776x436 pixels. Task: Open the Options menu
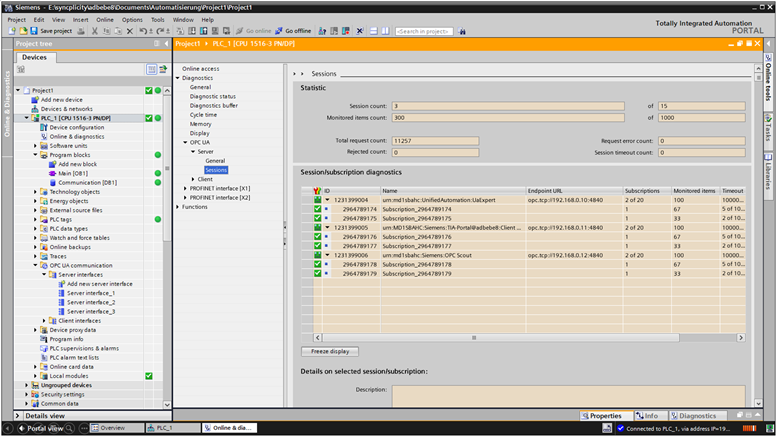[132, 20]
